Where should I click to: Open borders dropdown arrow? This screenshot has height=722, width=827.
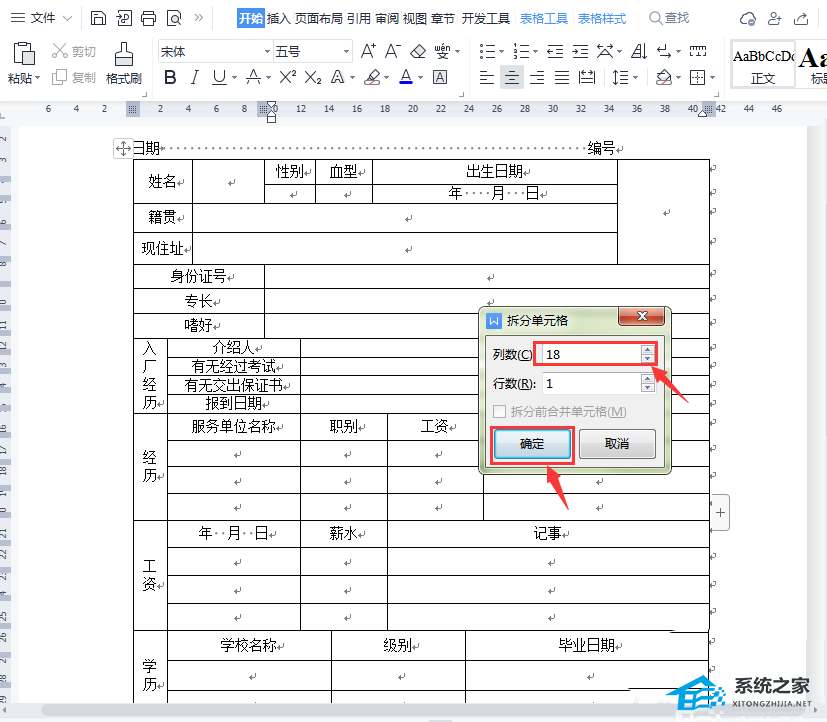(713, 78)
